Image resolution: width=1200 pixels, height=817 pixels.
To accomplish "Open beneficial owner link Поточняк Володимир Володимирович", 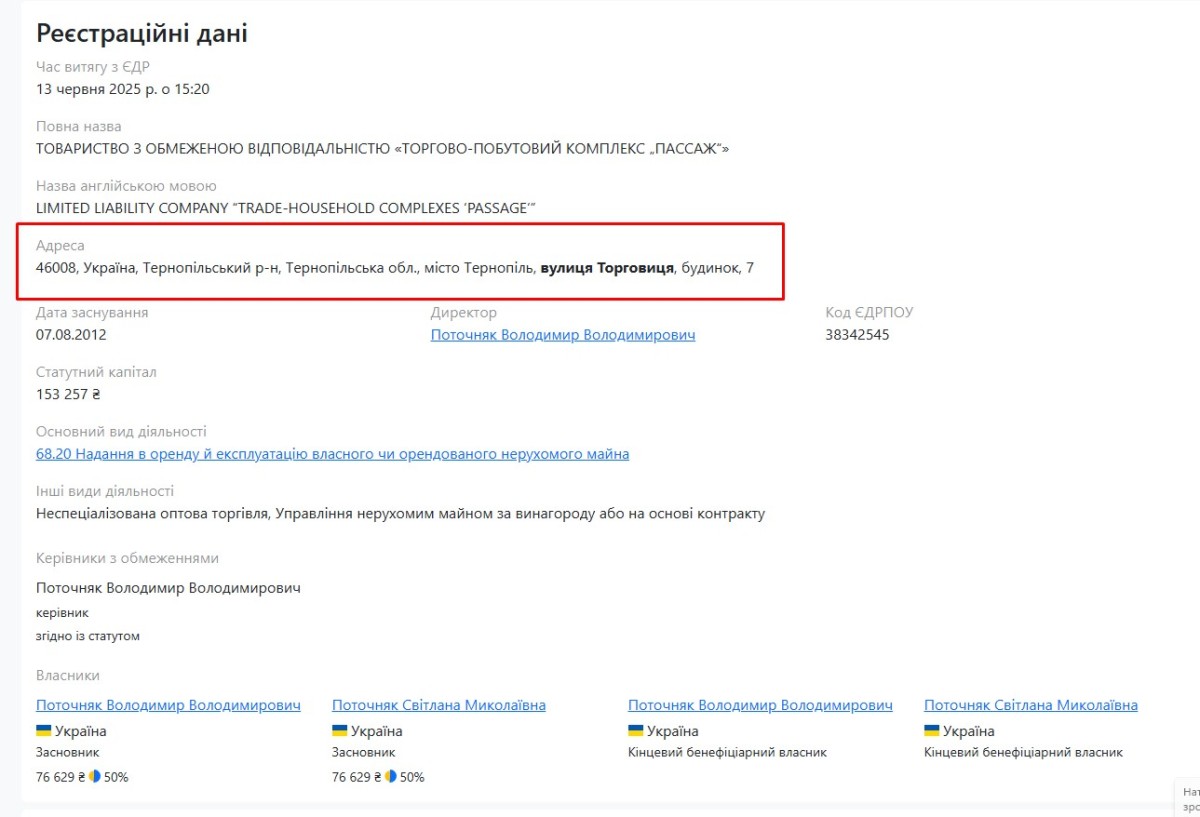I will tap(760, 705).
